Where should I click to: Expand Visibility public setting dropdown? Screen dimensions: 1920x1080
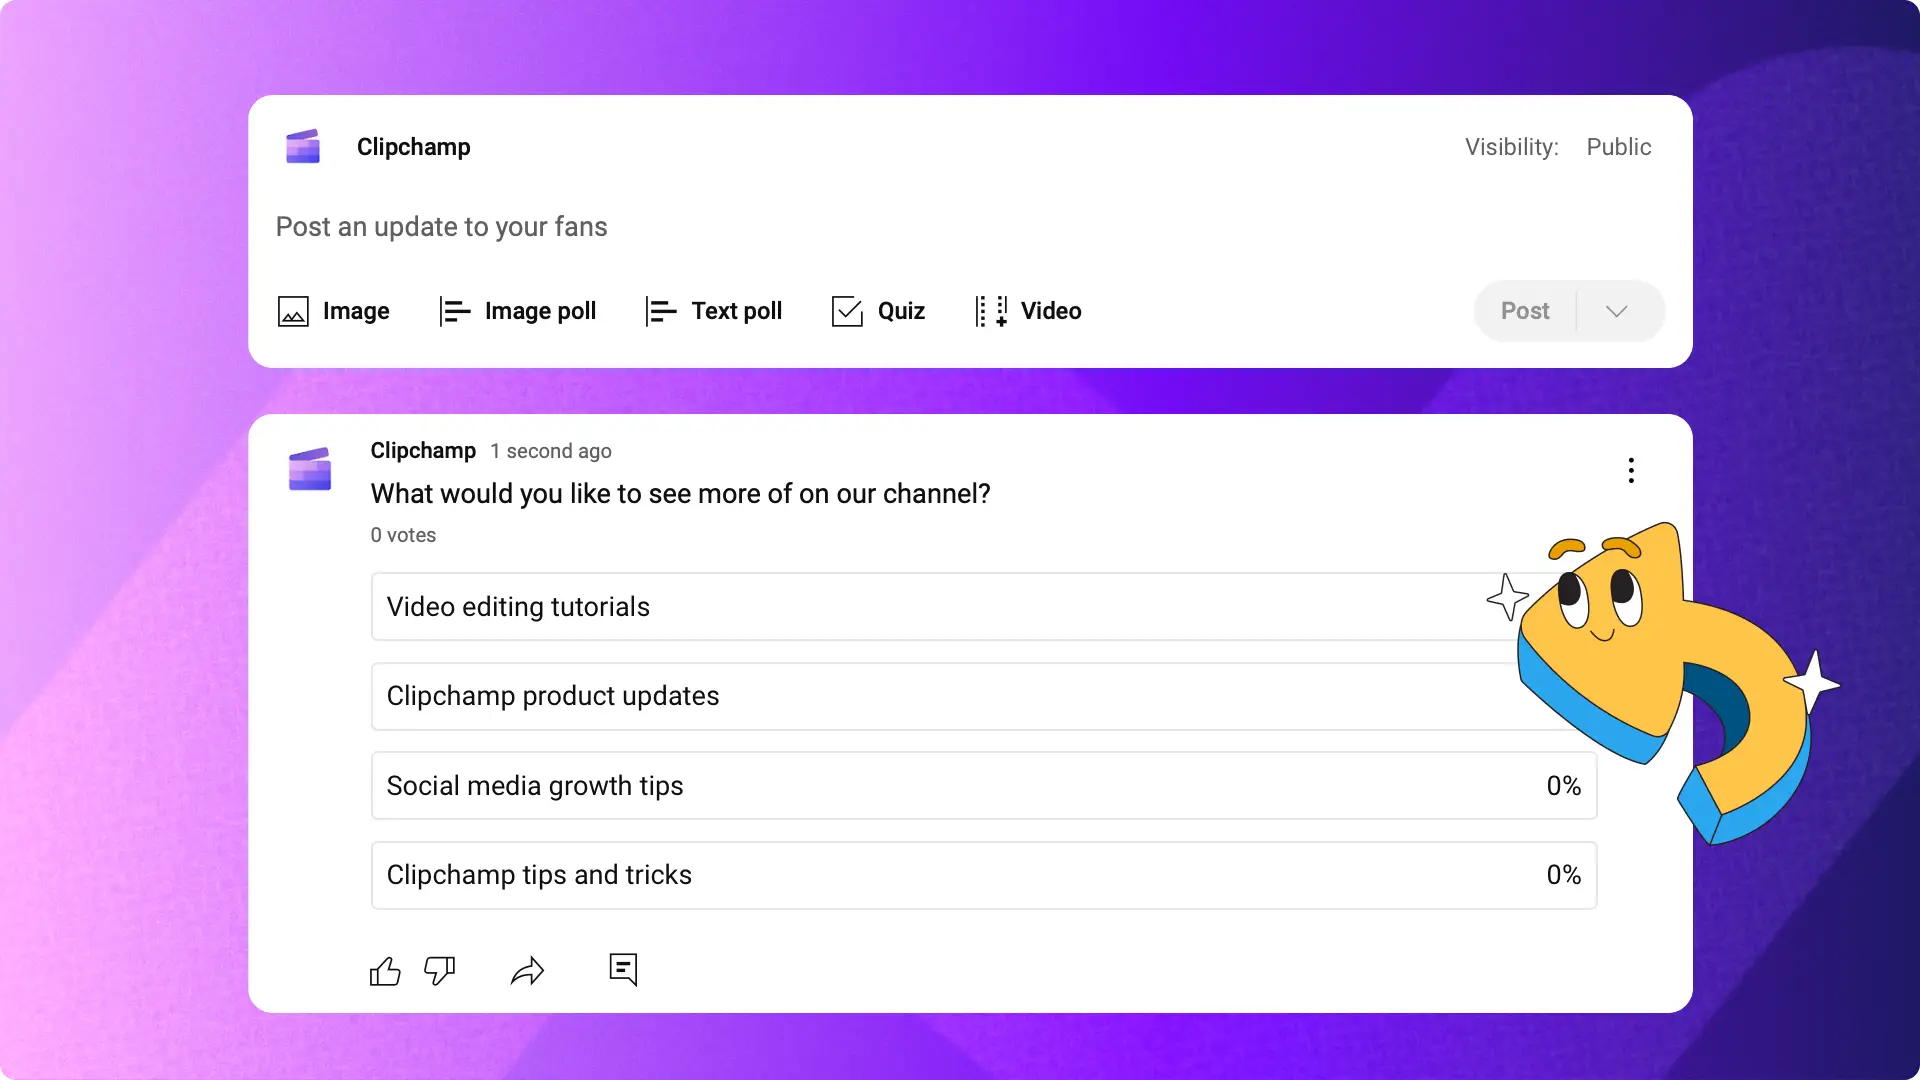[x=1619, y=146]
